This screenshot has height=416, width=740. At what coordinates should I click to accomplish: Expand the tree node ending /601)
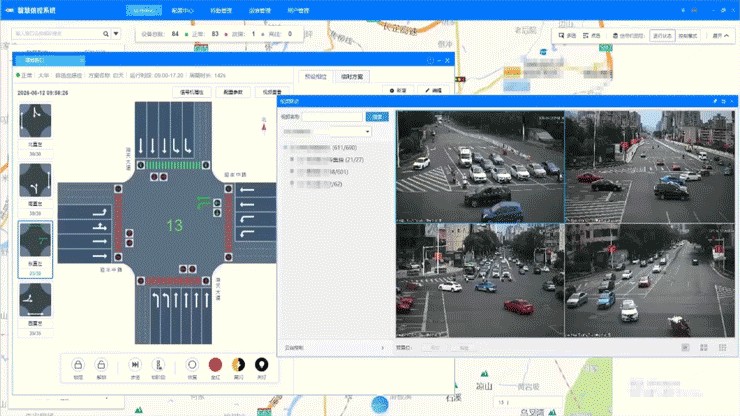tap(292, 172)
